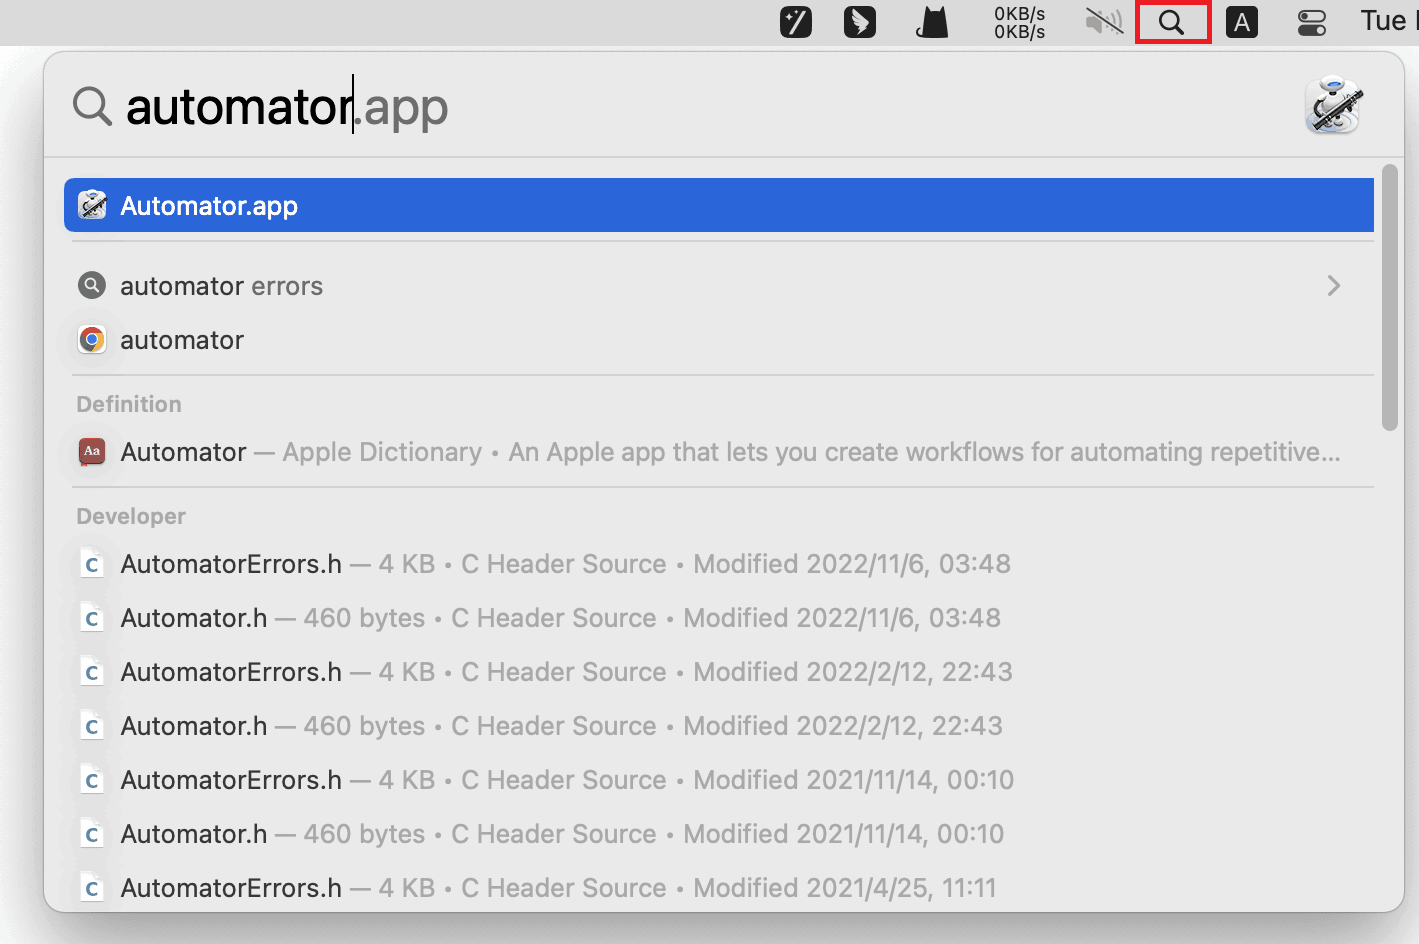1419x944 pixels.
Task: Open Automator.h modified 2022/11/6
Action: tap(719, 618)
